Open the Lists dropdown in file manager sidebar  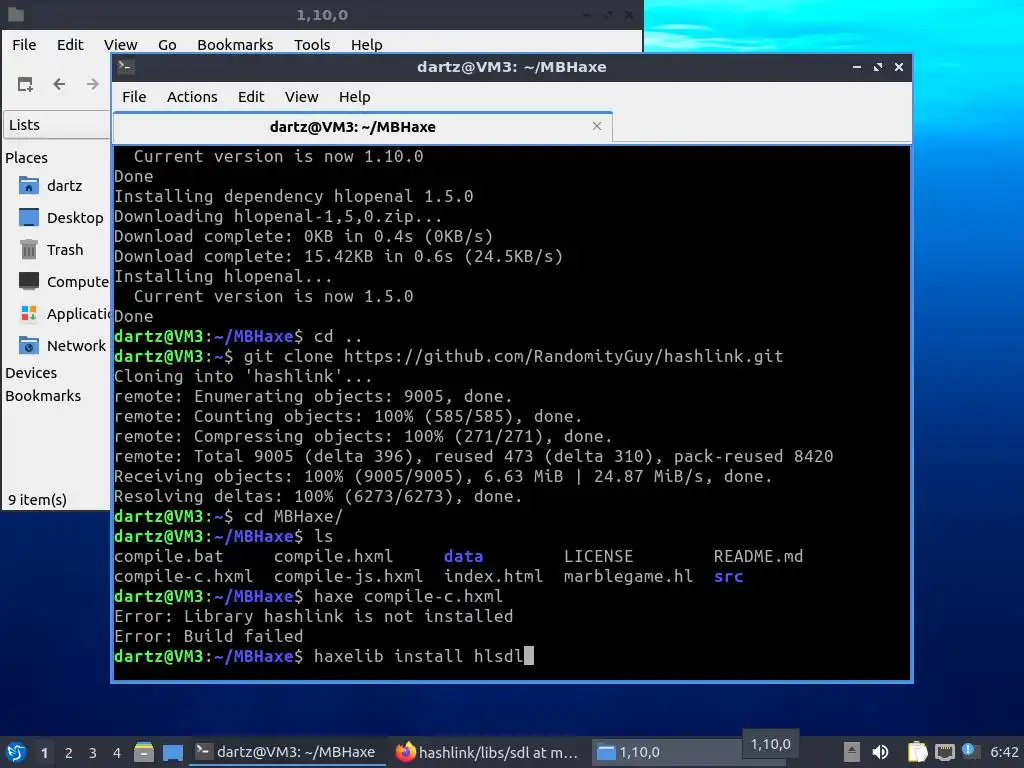click(57, 125)
